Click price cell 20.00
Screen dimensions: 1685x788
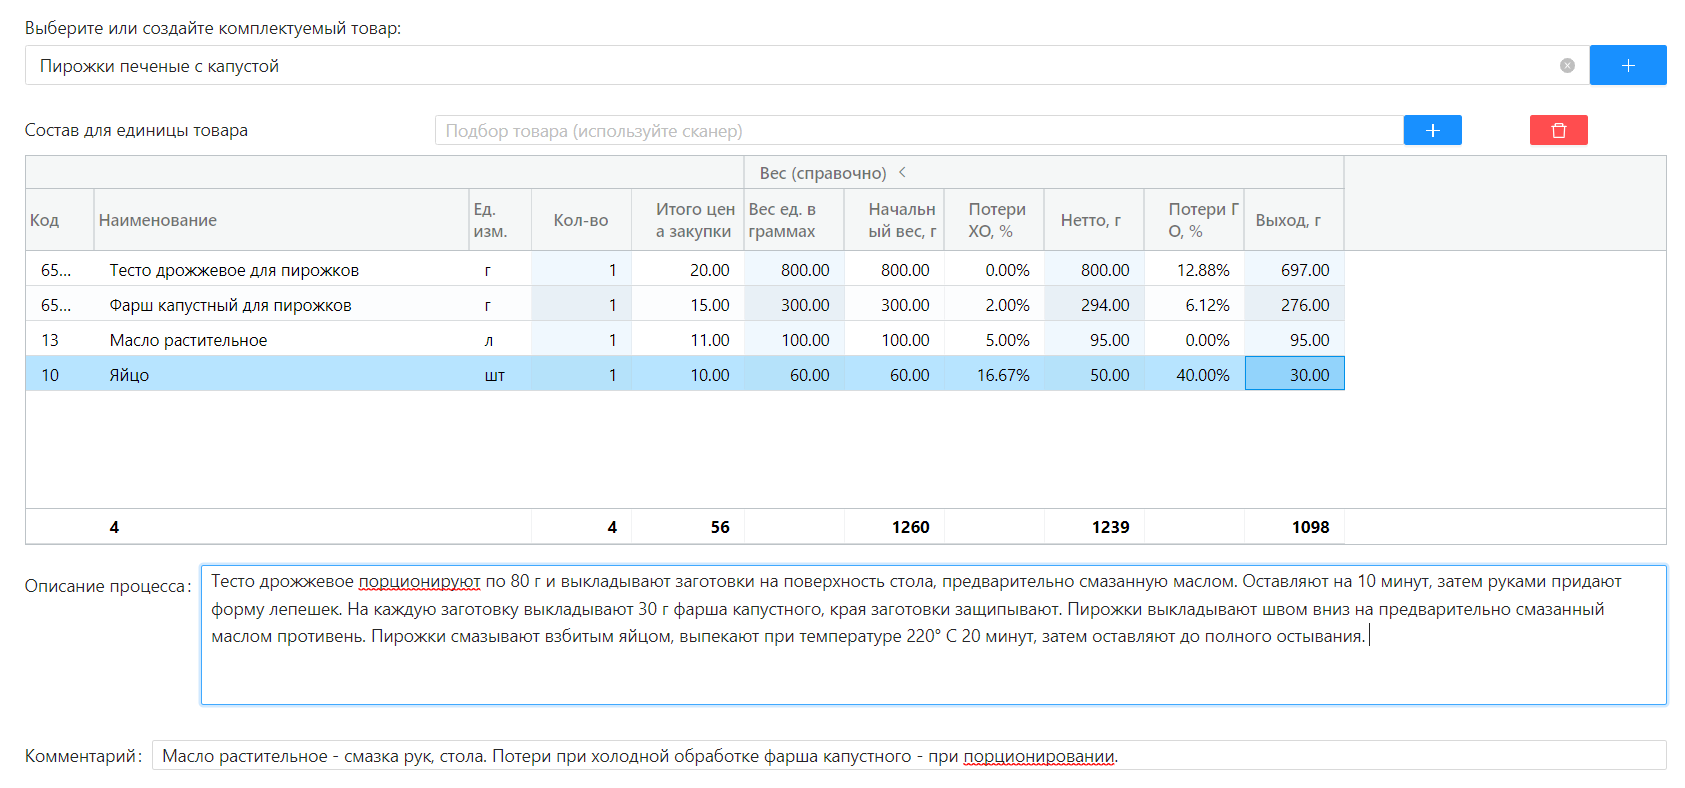click(688, 270)
